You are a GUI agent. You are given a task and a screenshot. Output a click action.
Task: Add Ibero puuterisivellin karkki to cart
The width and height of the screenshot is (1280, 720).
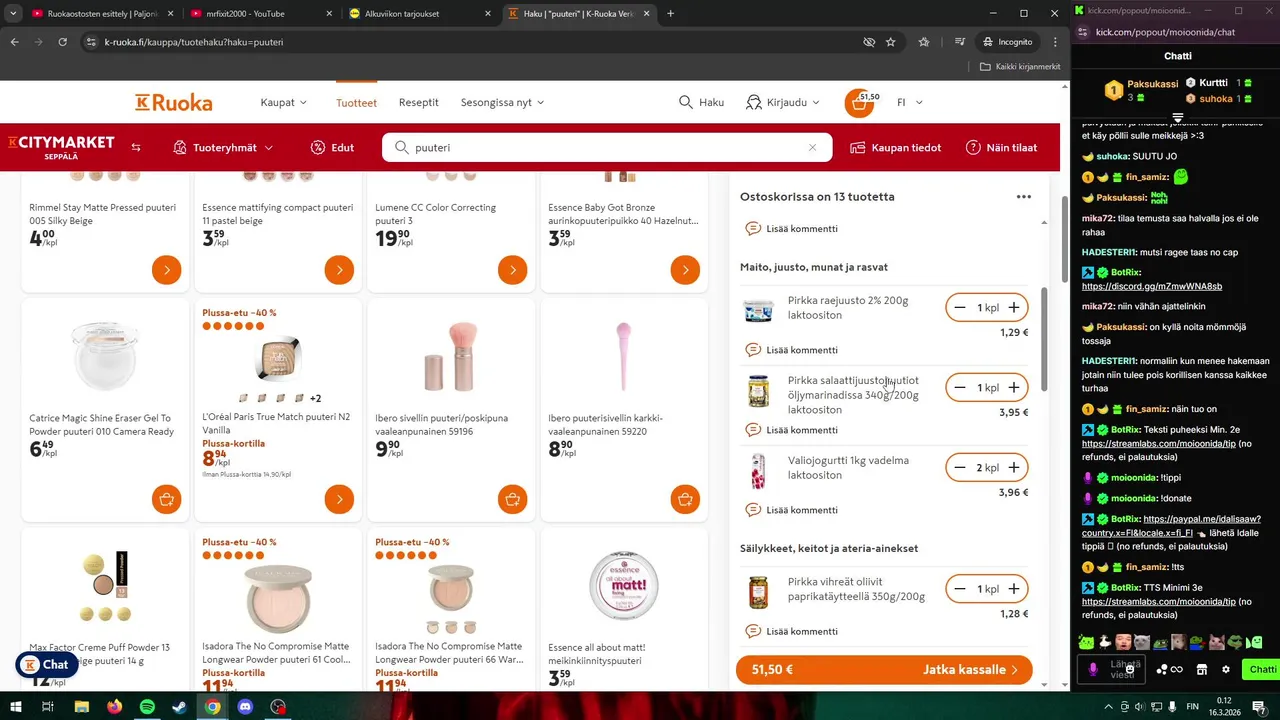(685, 499)
